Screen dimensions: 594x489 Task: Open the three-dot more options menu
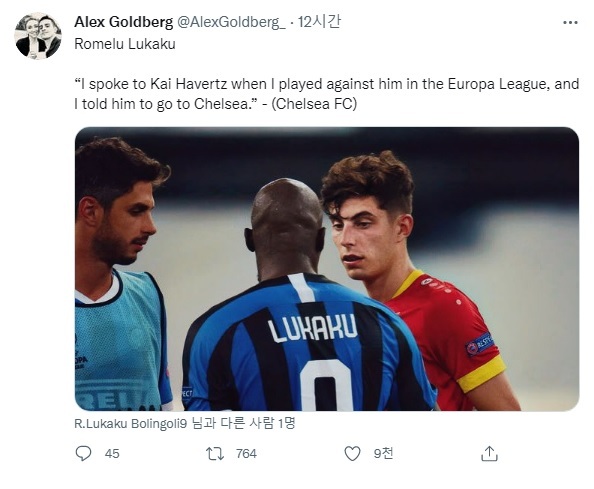[x=570, y=23]
